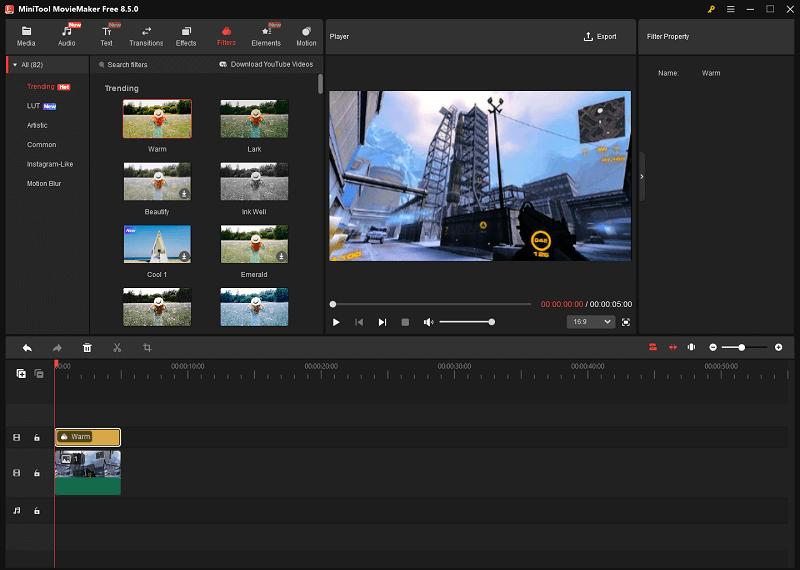
Task: Toggle the lock on the audio track
Action: click(37, 510)
